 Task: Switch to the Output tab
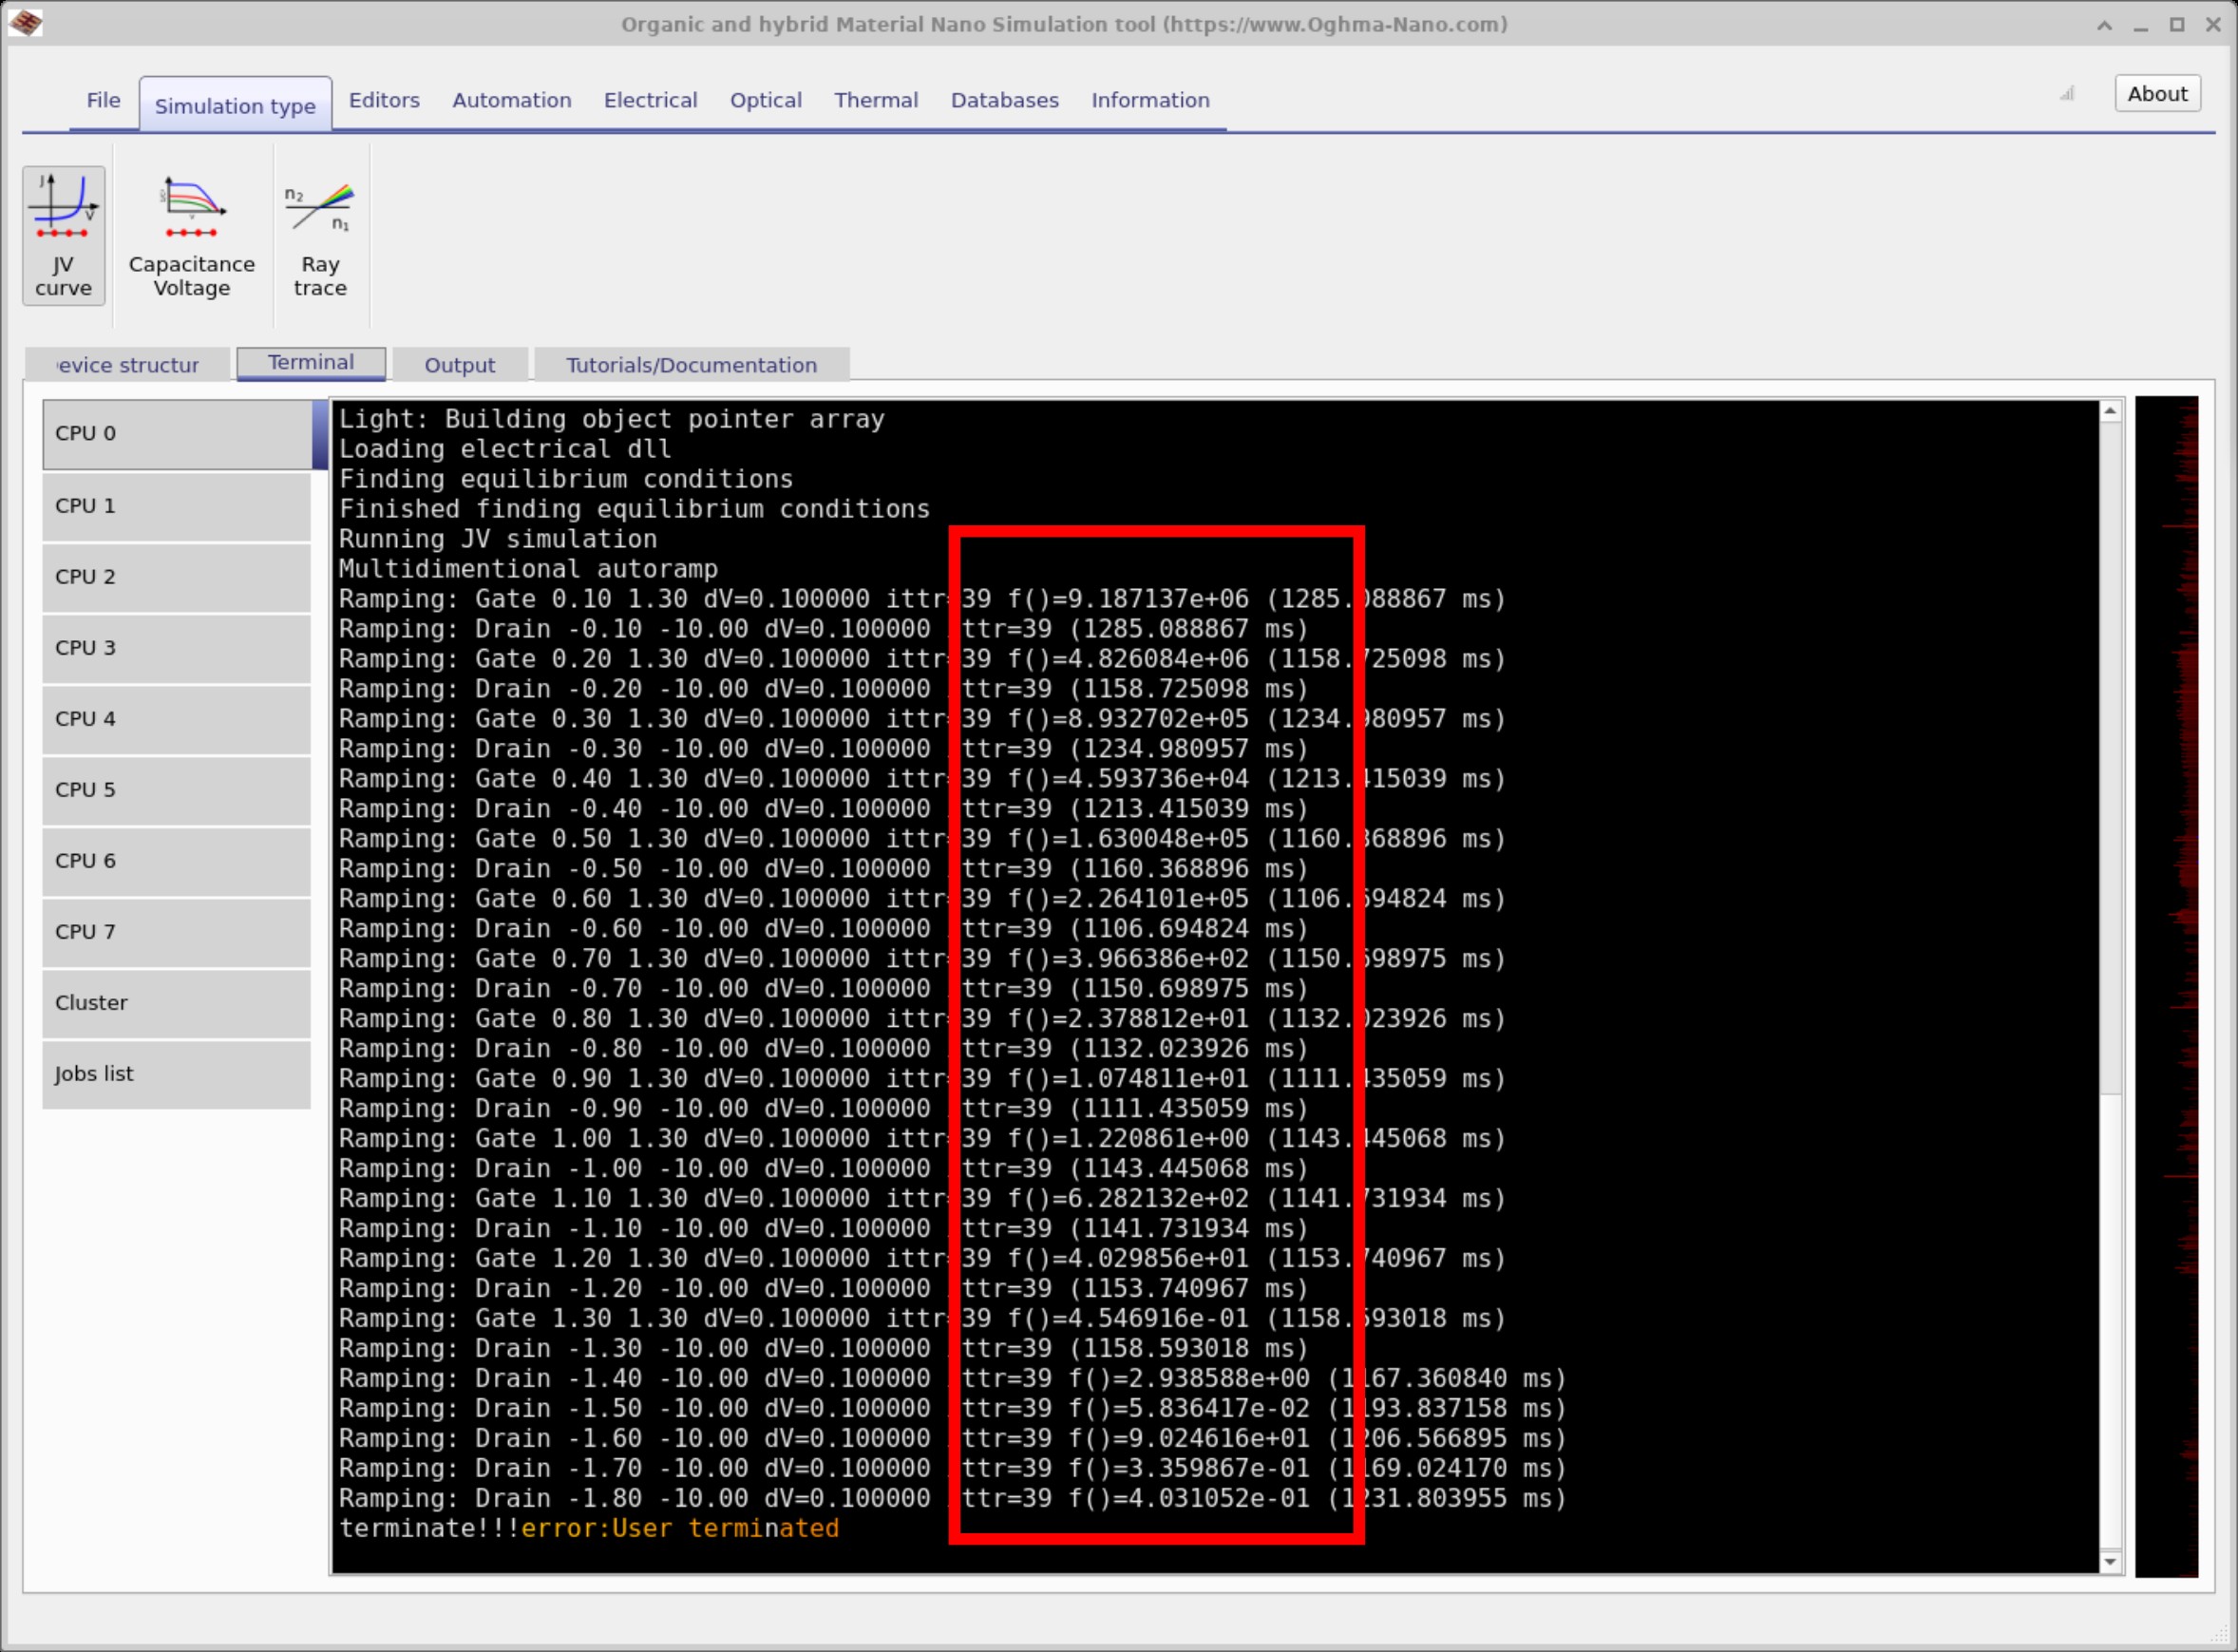click(x=459, y=364)
